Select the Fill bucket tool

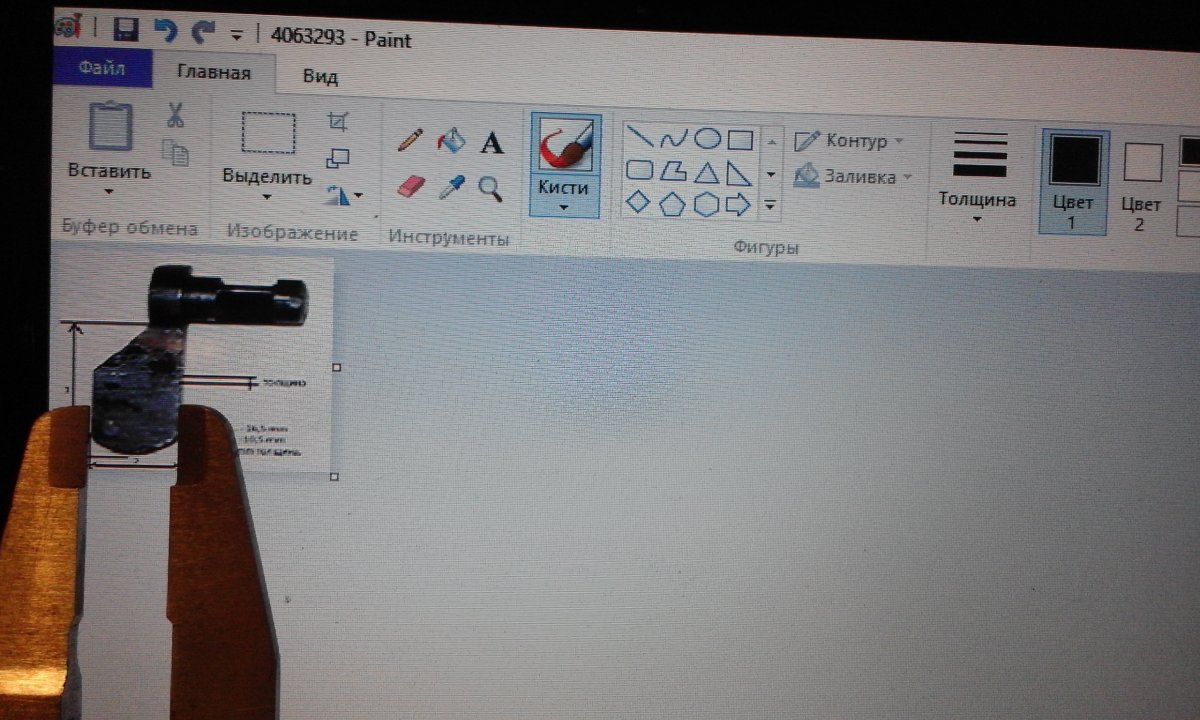click(x=452, y=139)
